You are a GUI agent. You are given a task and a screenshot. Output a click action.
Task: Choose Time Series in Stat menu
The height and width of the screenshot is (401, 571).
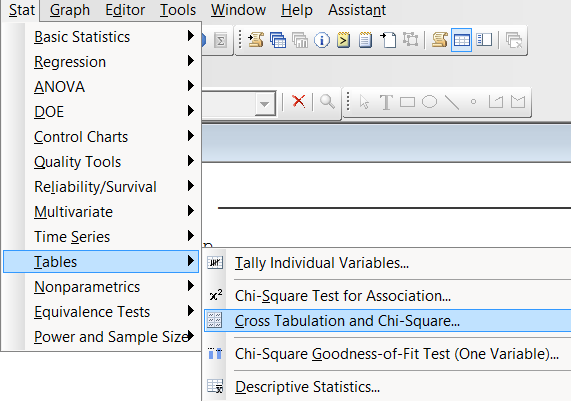pyautogui.click(x=101, y=236)
